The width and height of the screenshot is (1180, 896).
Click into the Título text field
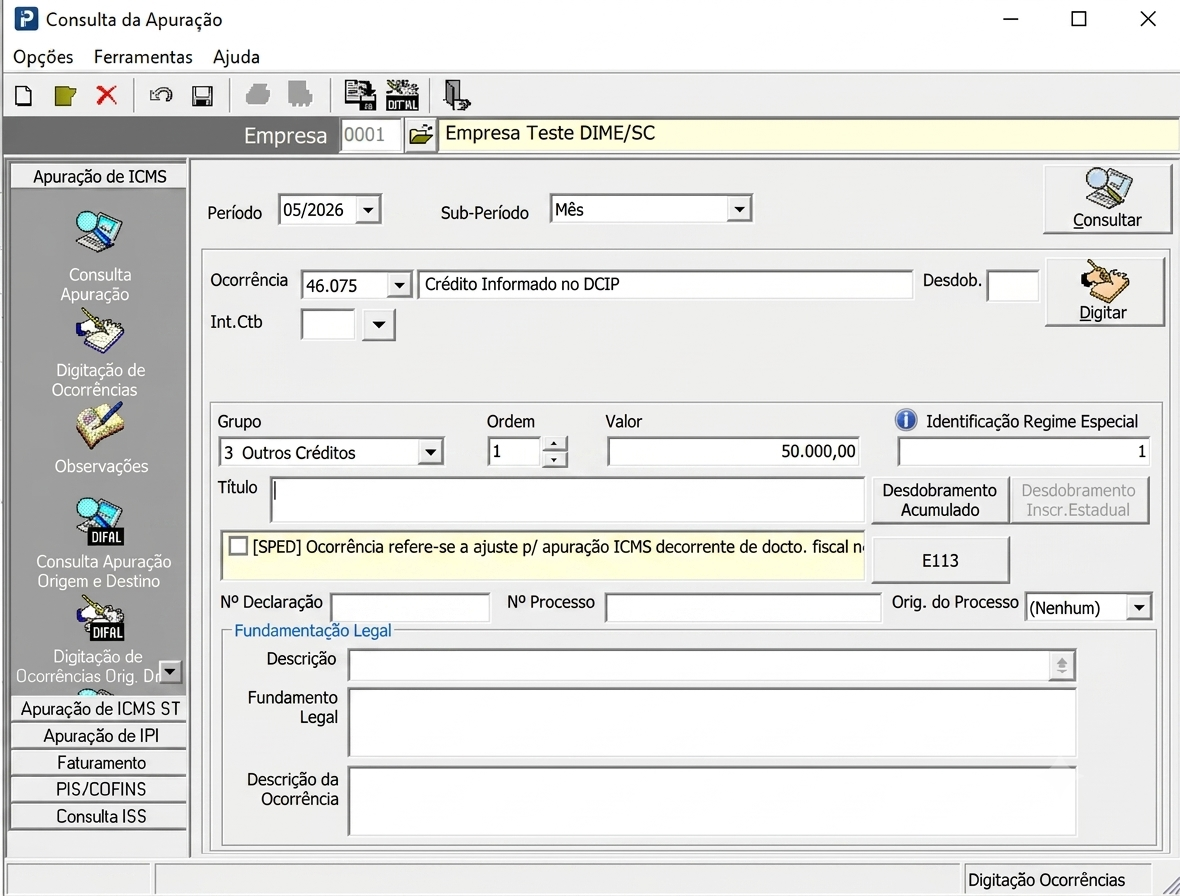567,500
